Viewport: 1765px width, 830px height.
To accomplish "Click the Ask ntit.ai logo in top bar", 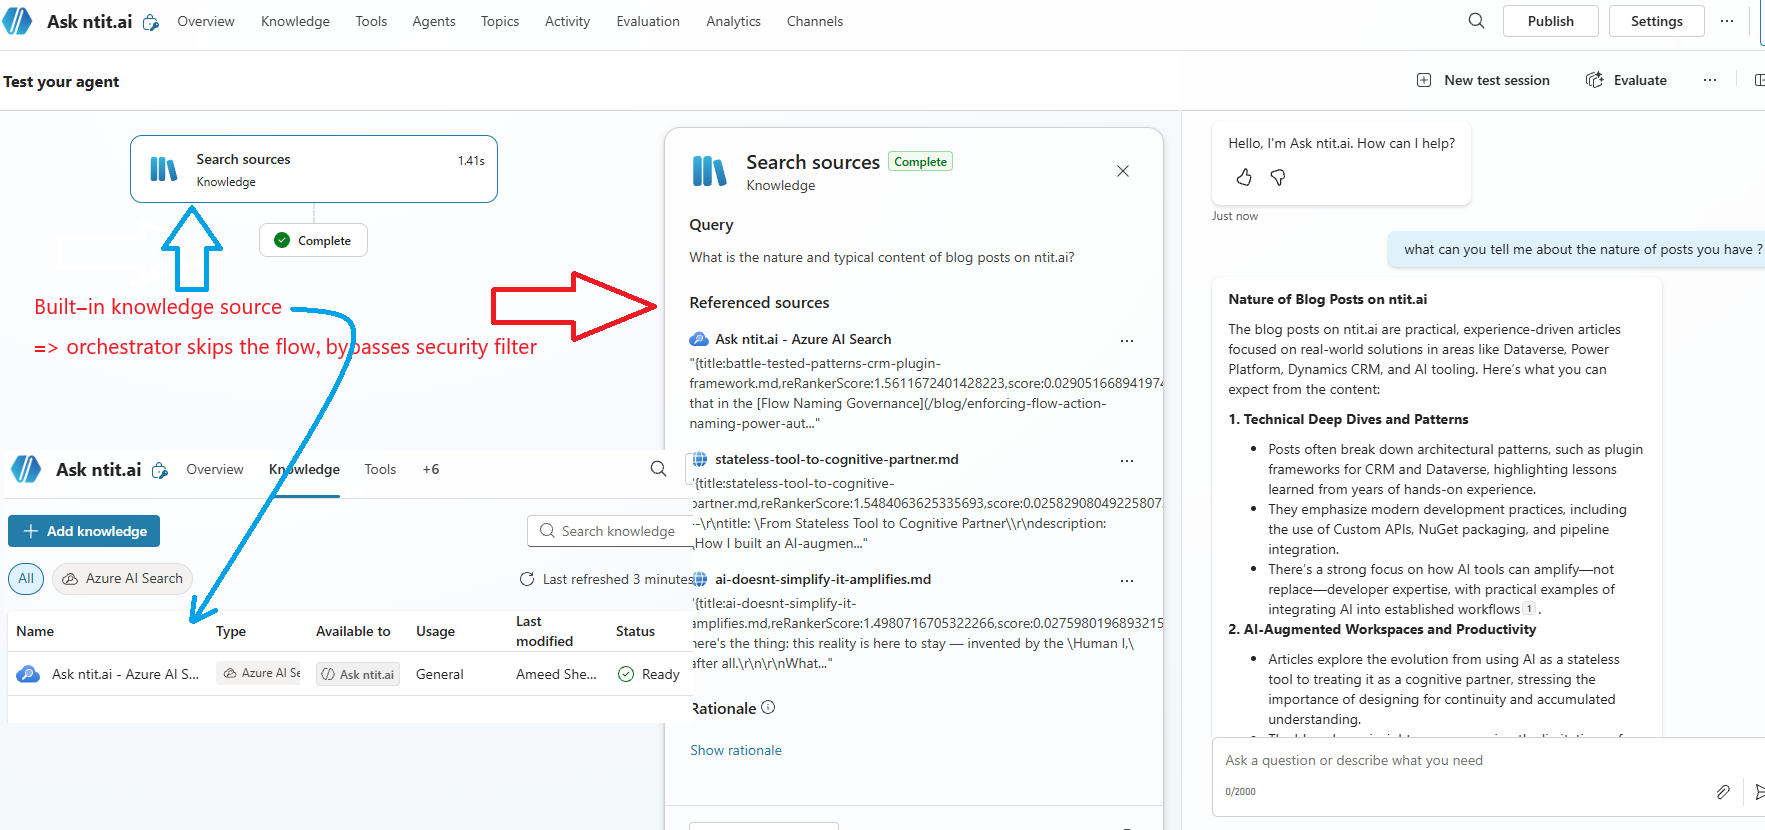I will tap(17, 21).
